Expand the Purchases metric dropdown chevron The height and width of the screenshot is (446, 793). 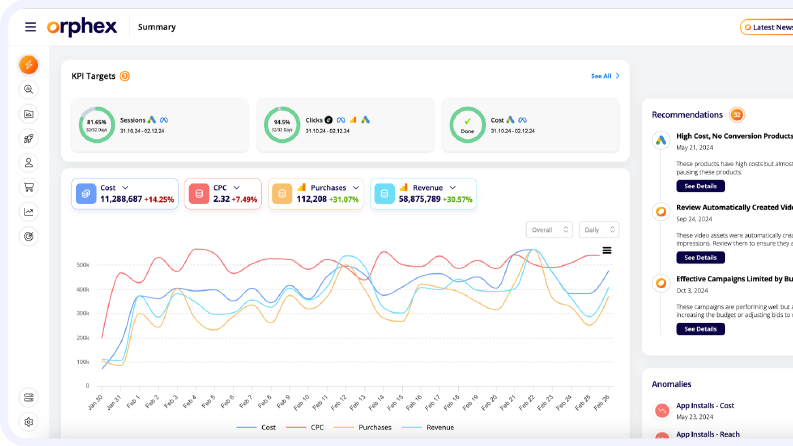[356, 188]
